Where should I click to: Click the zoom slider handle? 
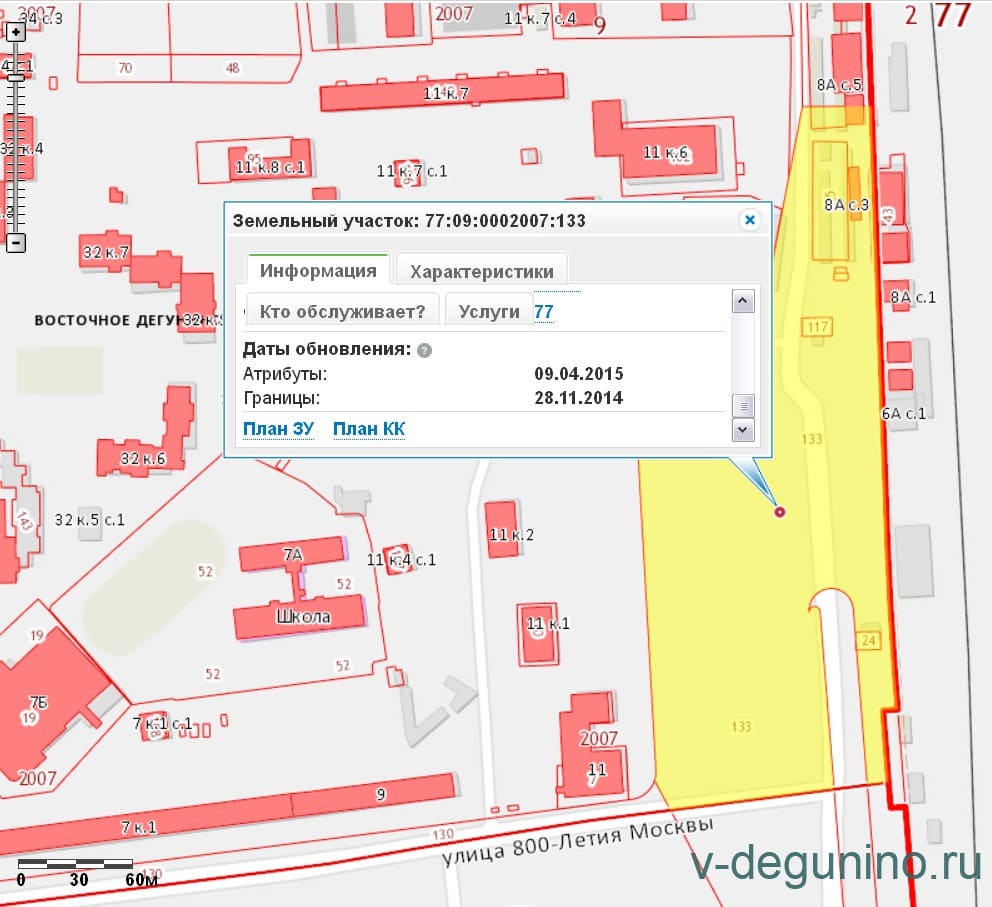(x=16, y=75)
